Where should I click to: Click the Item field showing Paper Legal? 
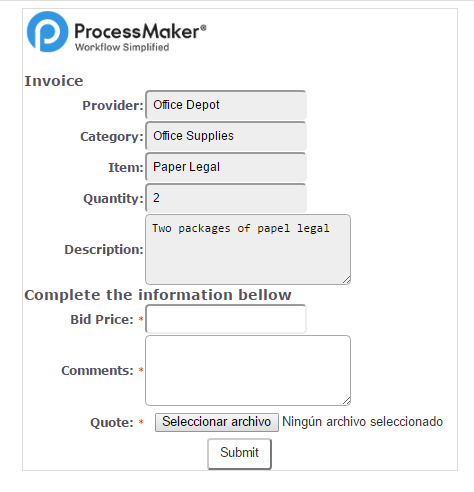pyautogui.click(x=226, y=167)
